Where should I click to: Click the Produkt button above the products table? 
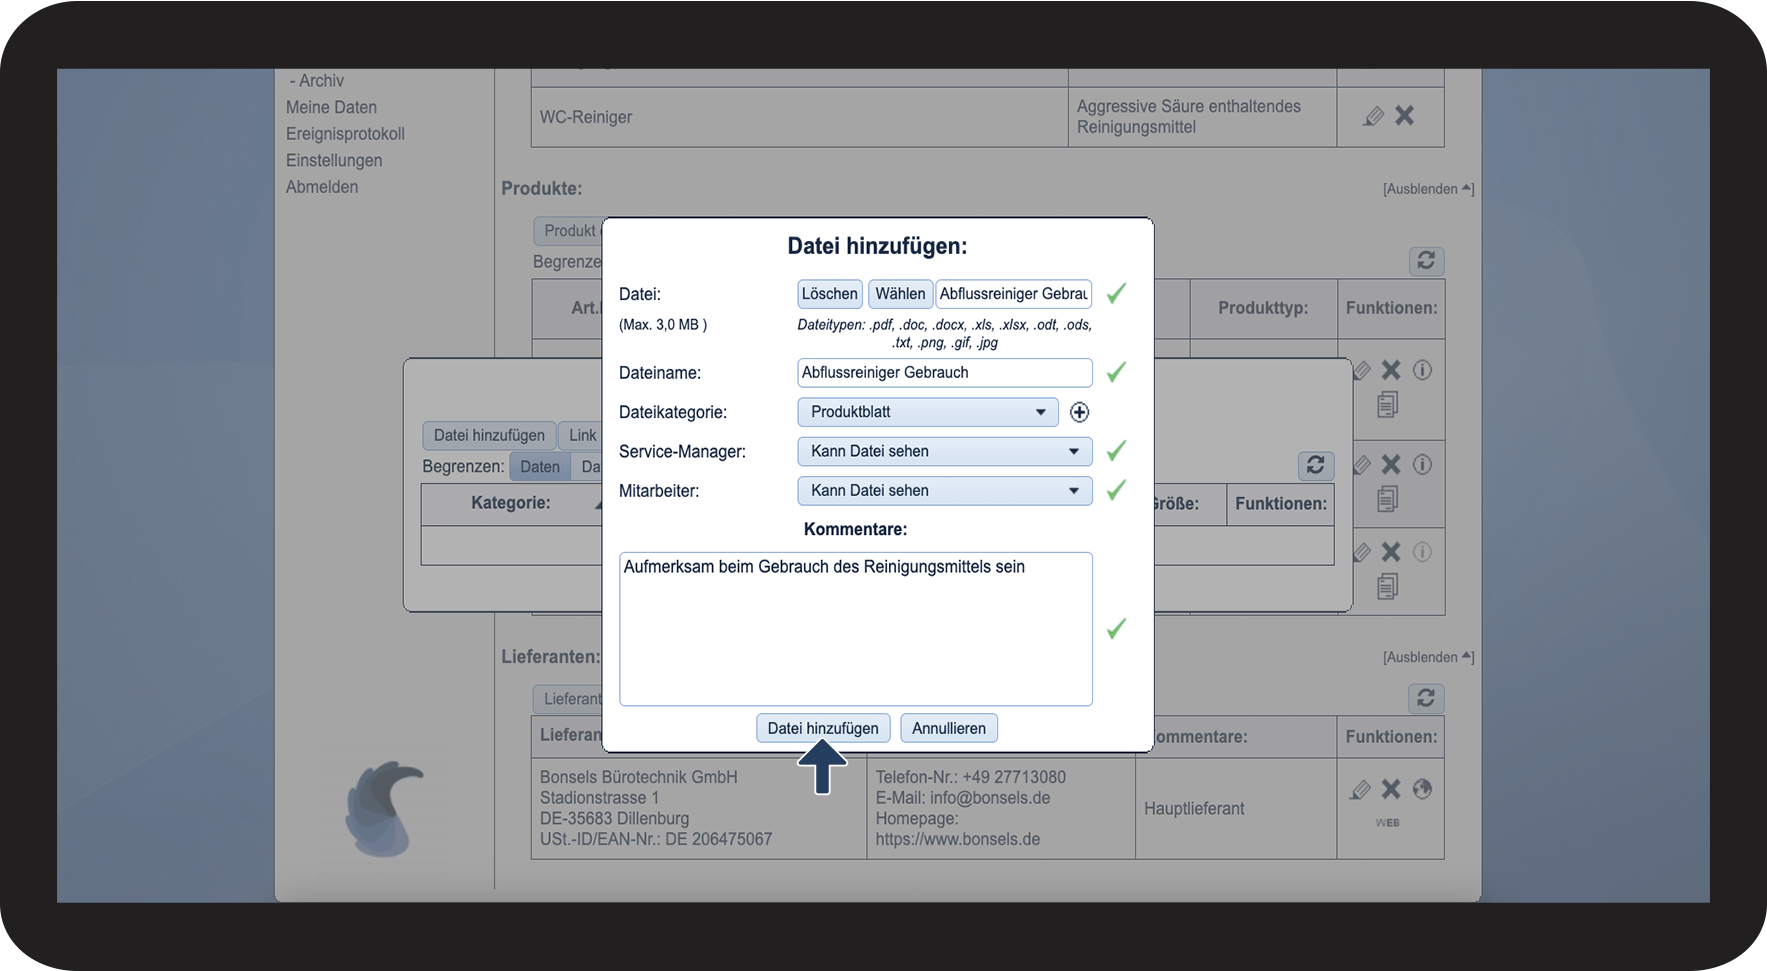[568, 231]
